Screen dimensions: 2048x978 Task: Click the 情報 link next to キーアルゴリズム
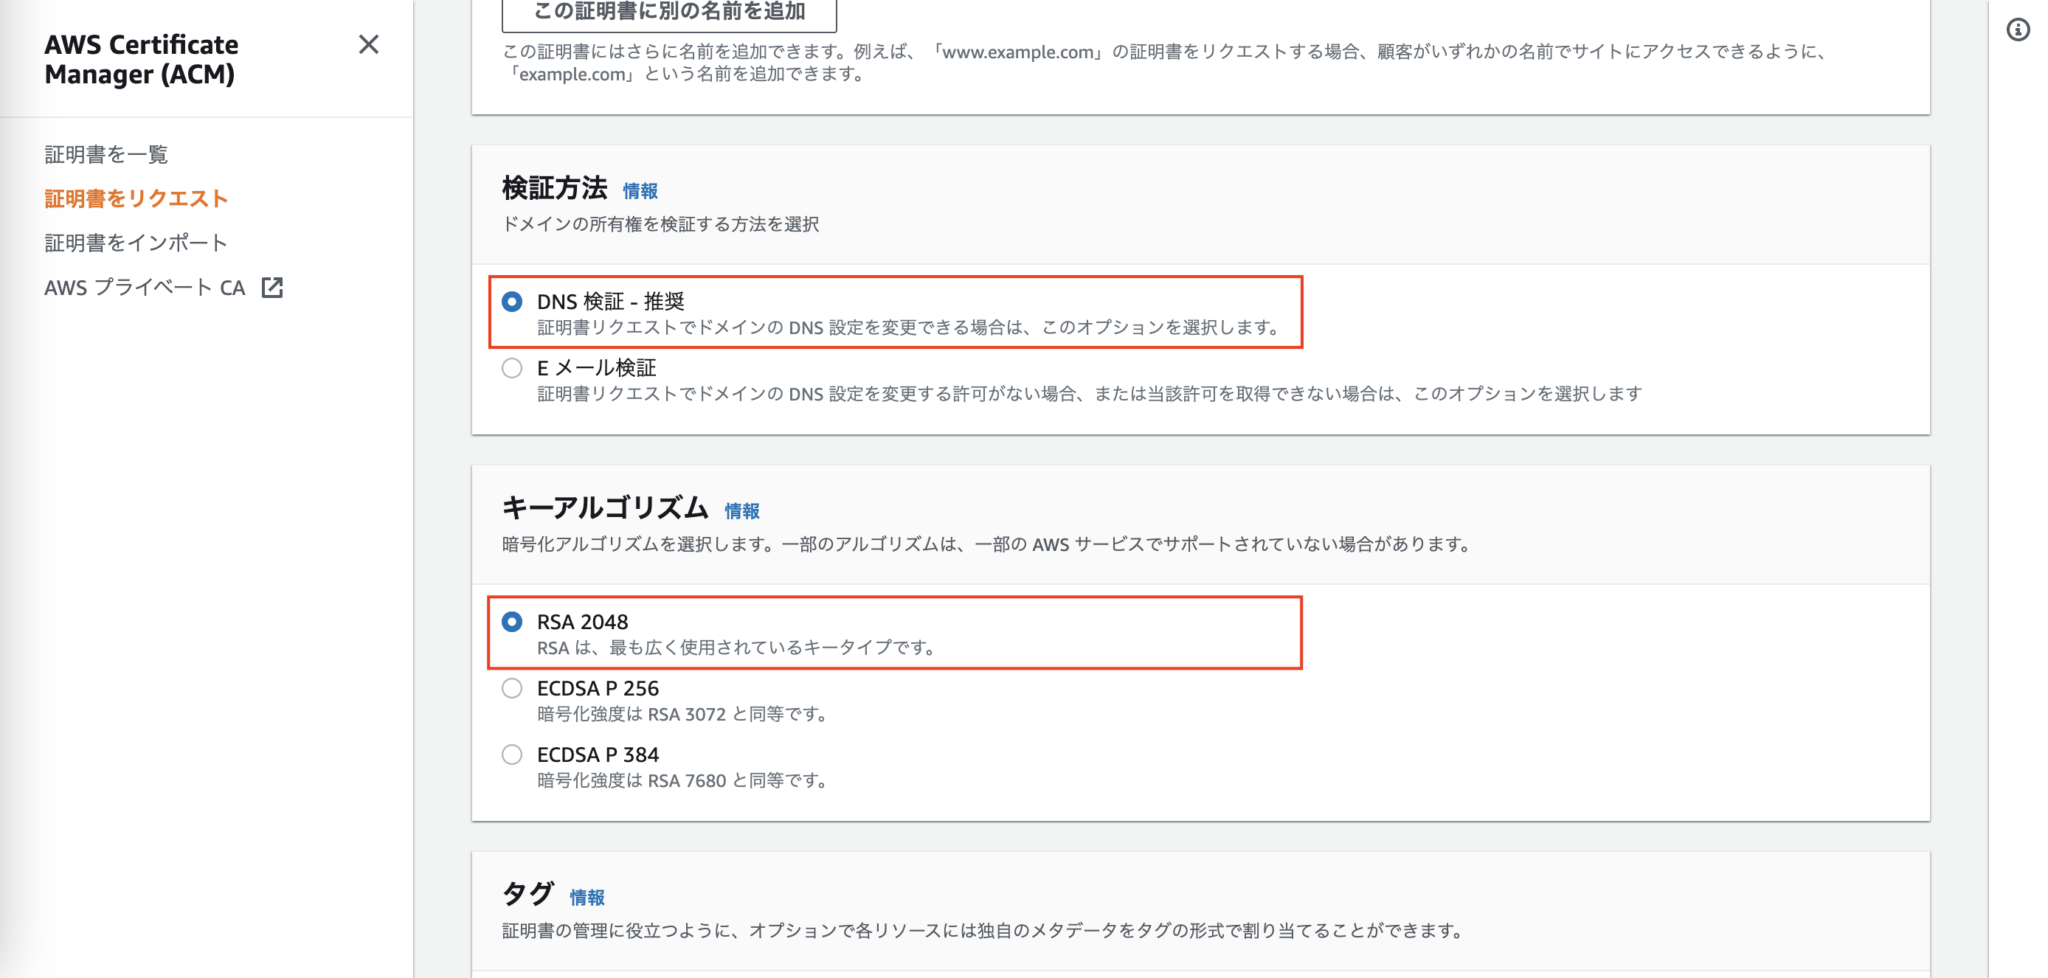tap(741, 511)
